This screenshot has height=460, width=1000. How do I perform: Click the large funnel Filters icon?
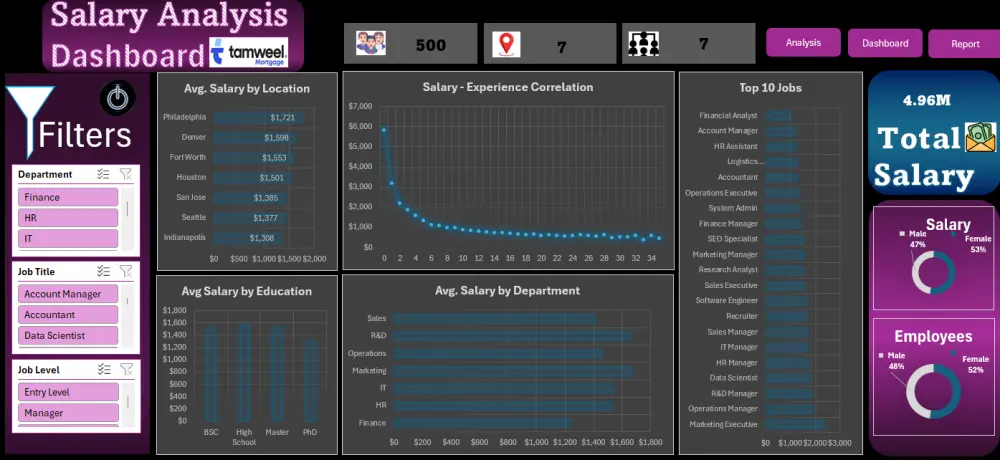point(30,121)
